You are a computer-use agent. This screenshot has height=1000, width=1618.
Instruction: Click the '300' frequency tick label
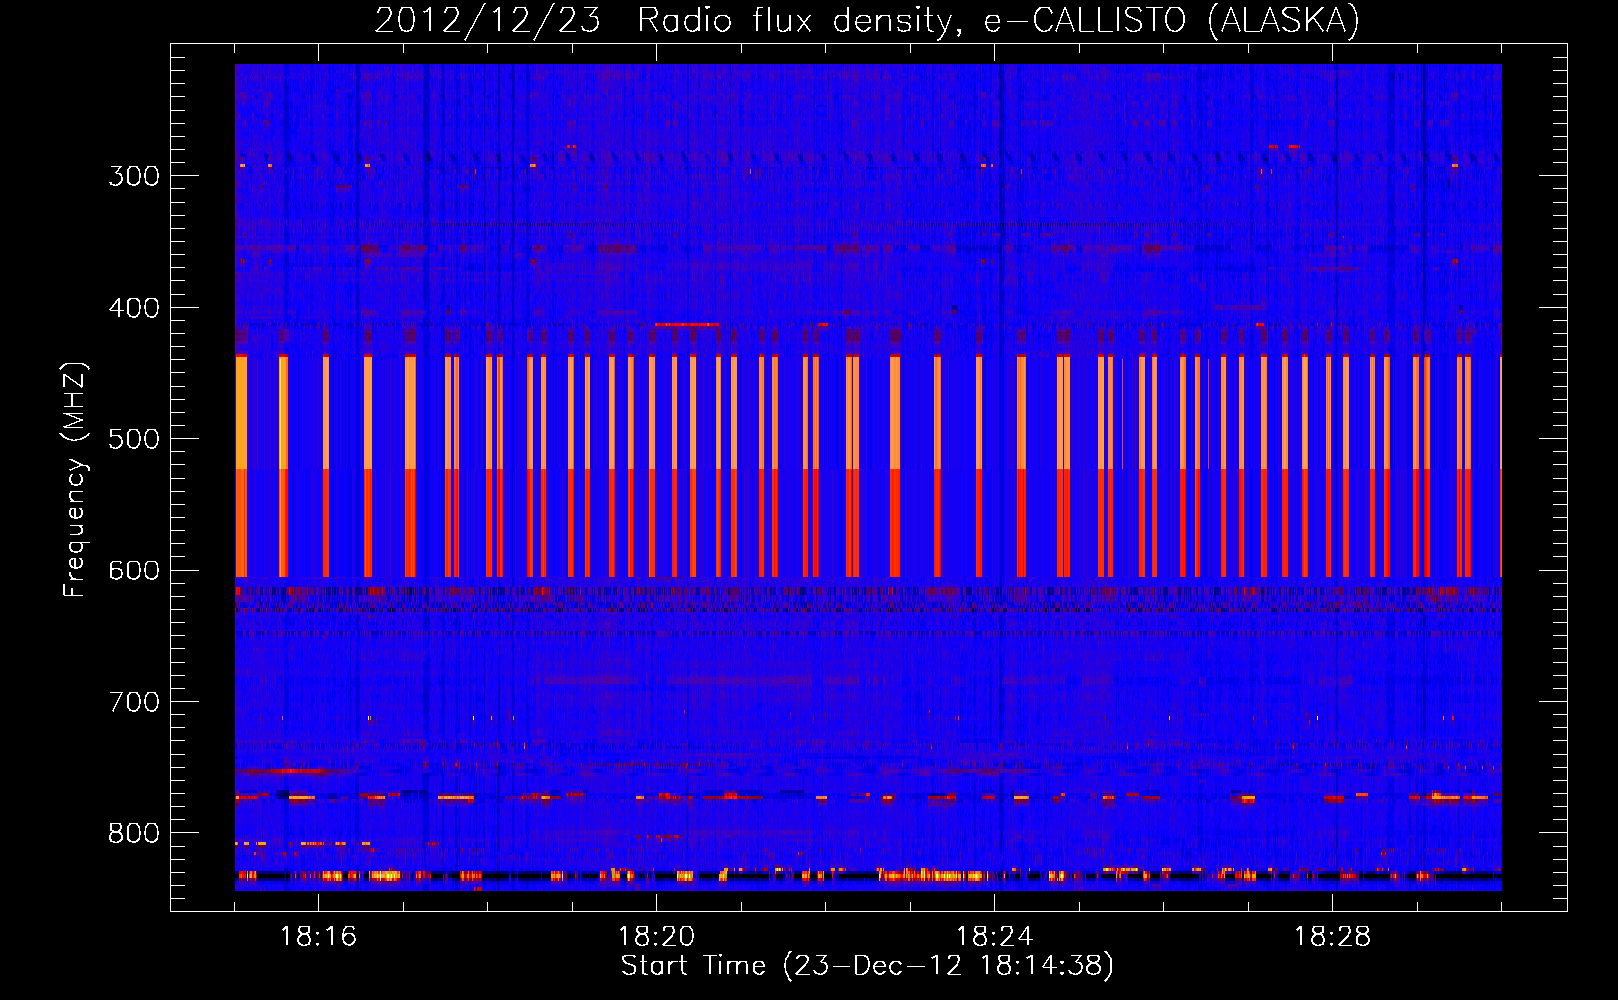click(134, 176)
